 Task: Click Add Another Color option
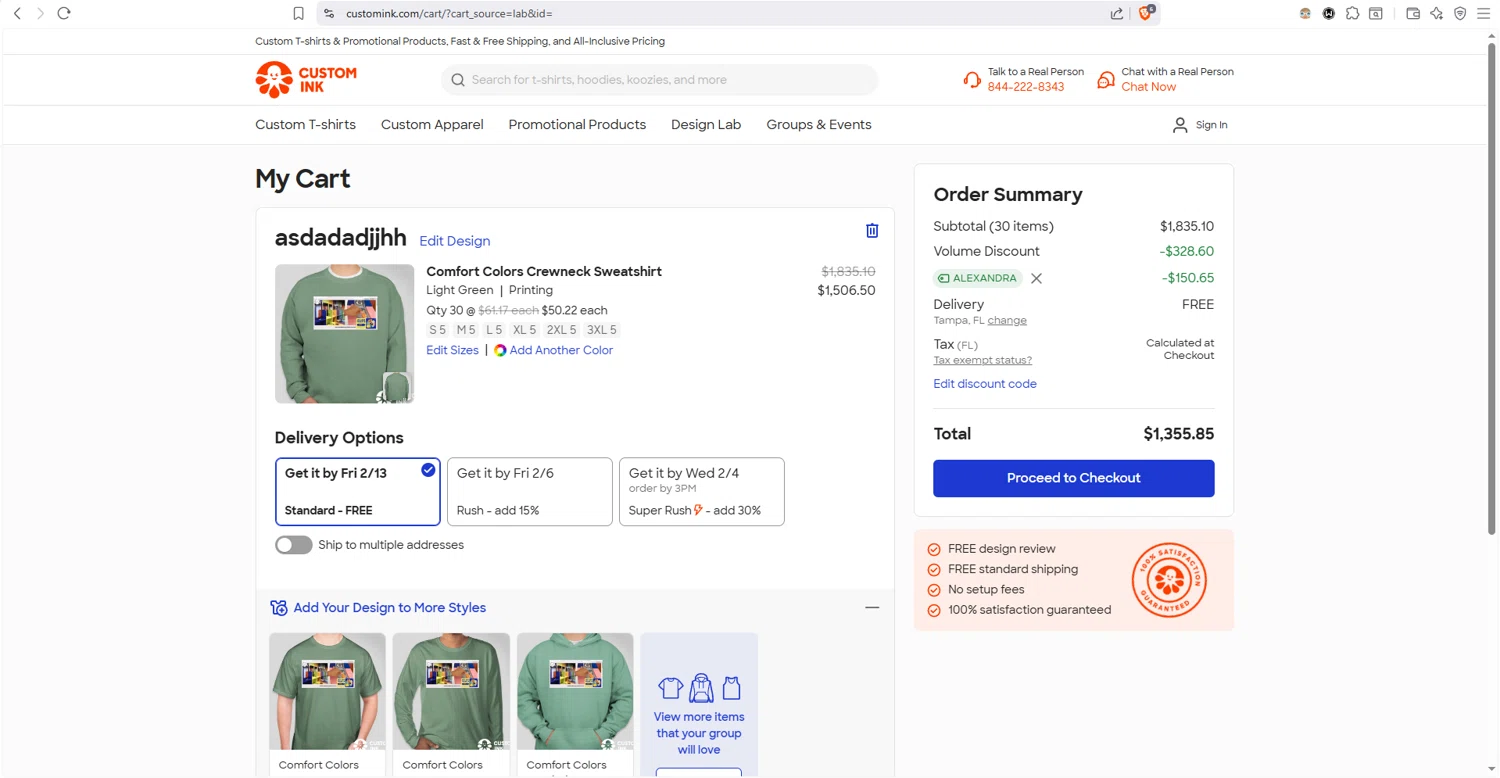pyautogui.click(x=560, y=350)
